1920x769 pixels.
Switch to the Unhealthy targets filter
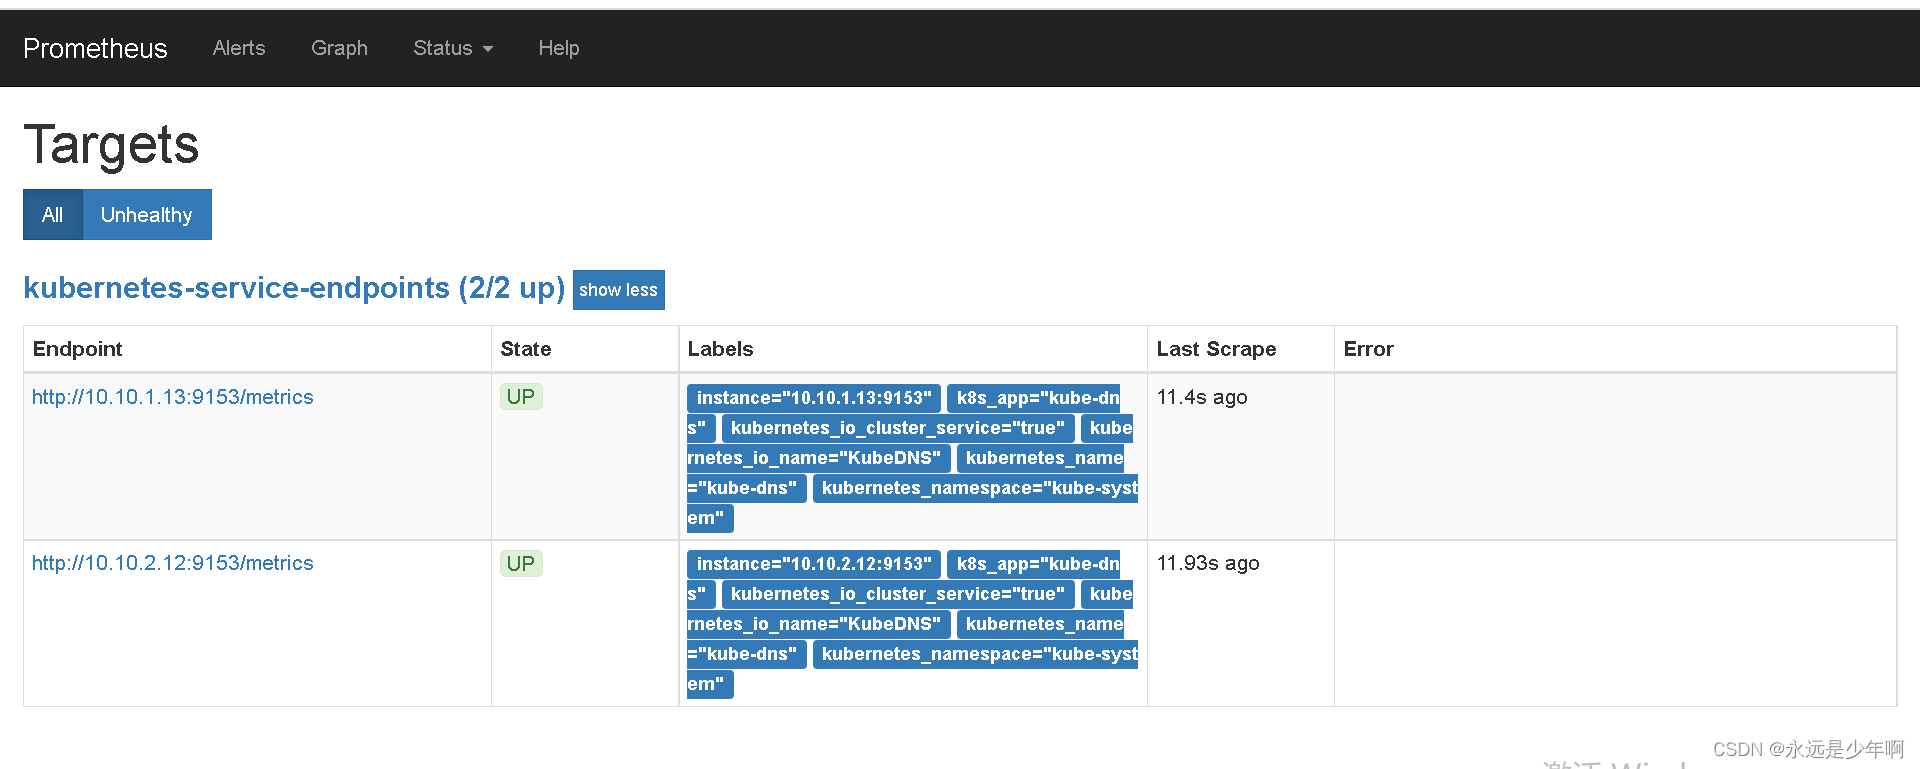[147, 214]
